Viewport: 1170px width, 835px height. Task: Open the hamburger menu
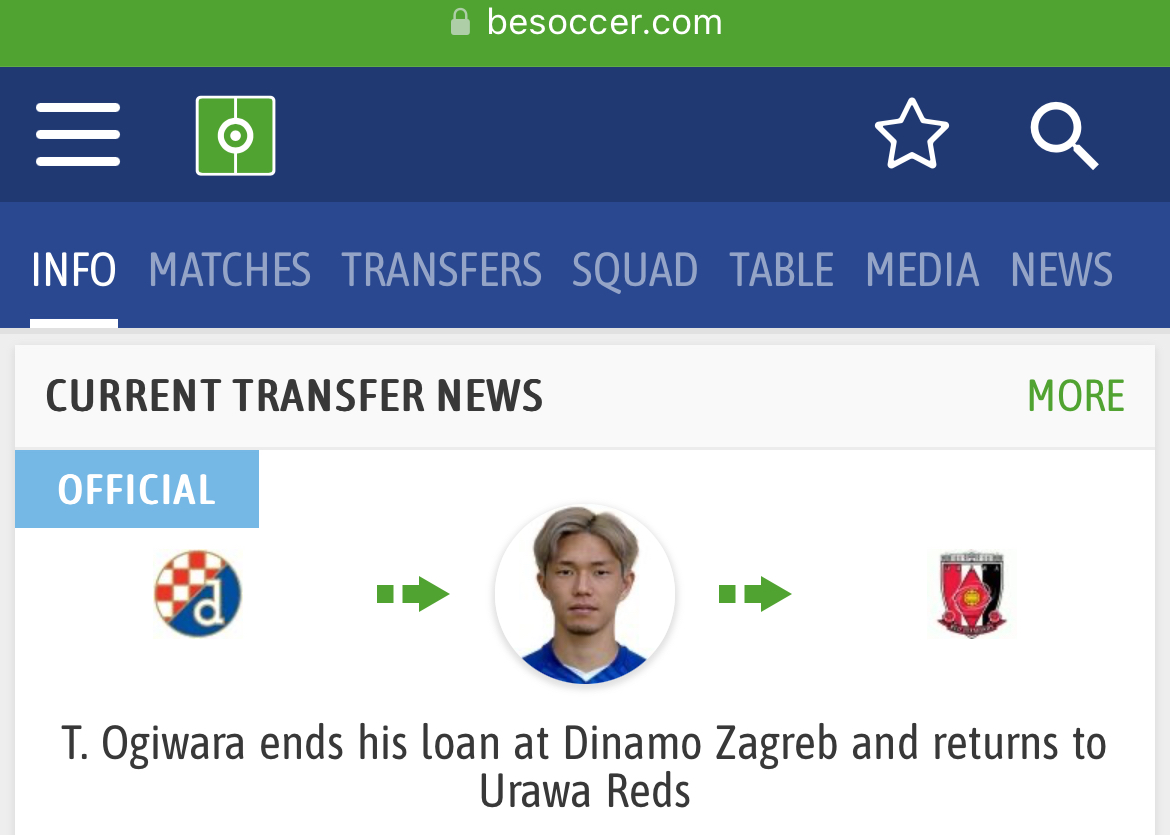pos(78,134)
